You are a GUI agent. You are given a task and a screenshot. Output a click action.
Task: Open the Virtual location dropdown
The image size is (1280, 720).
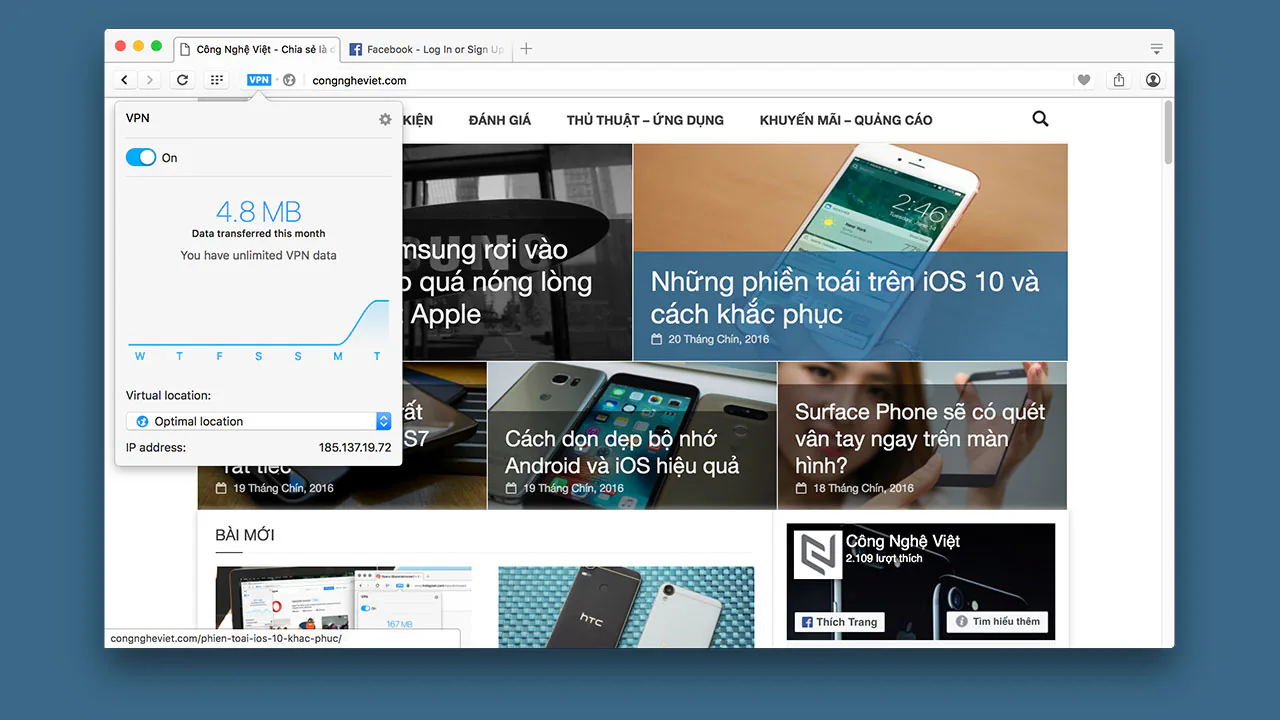258,421
